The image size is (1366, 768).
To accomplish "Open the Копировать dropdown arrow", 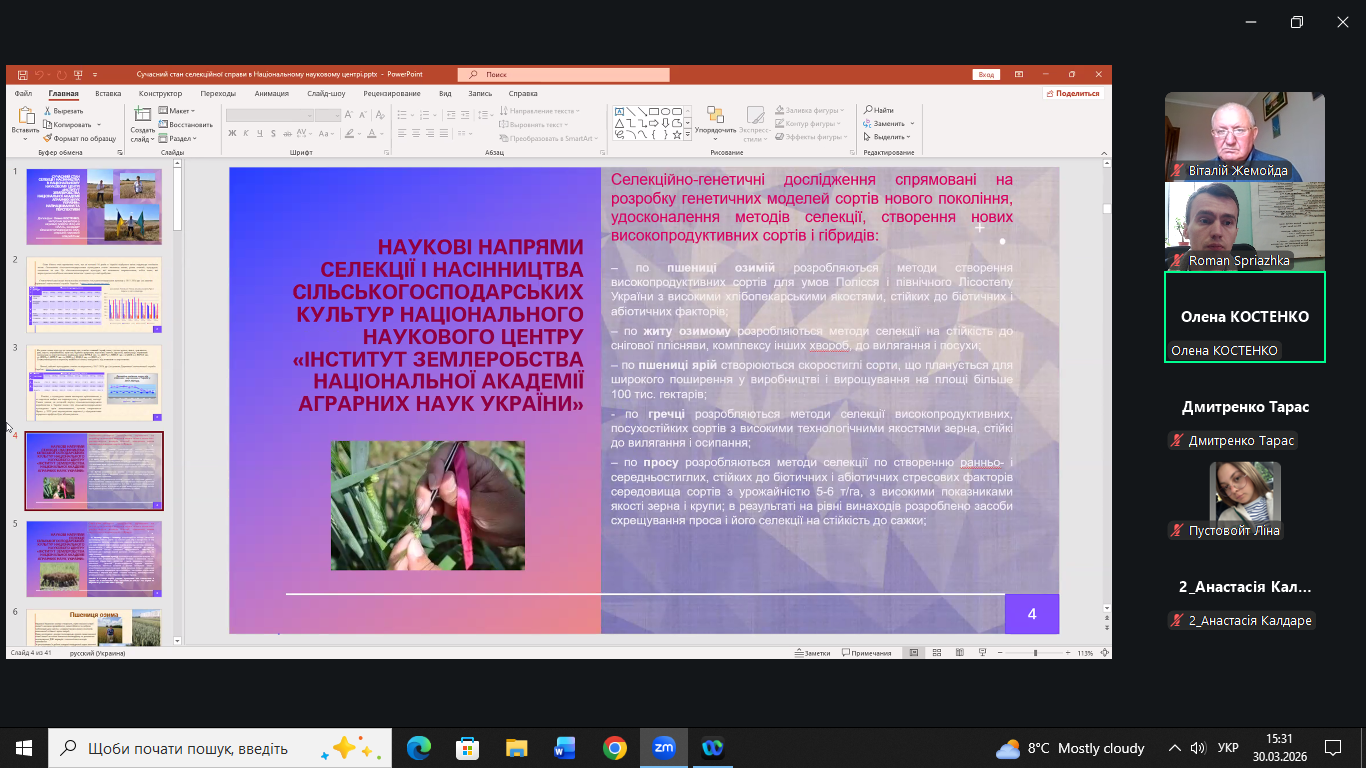I will (x=100, y=125).
